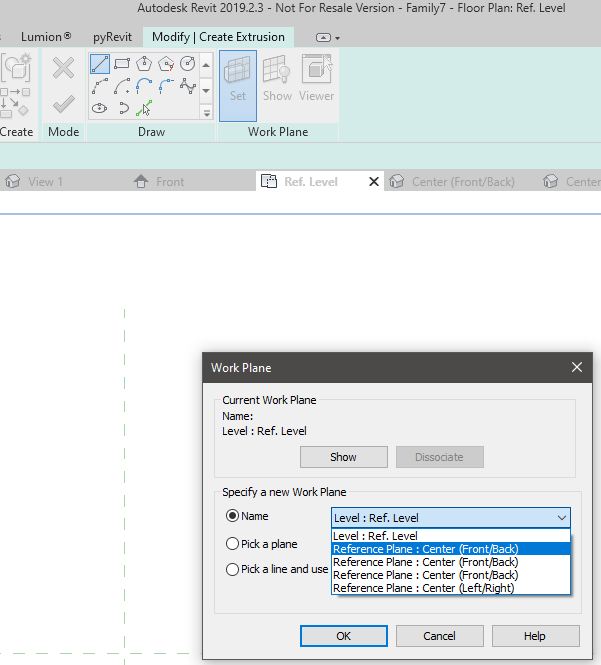Select the Pick a line and use radio button

pos(232,569)
